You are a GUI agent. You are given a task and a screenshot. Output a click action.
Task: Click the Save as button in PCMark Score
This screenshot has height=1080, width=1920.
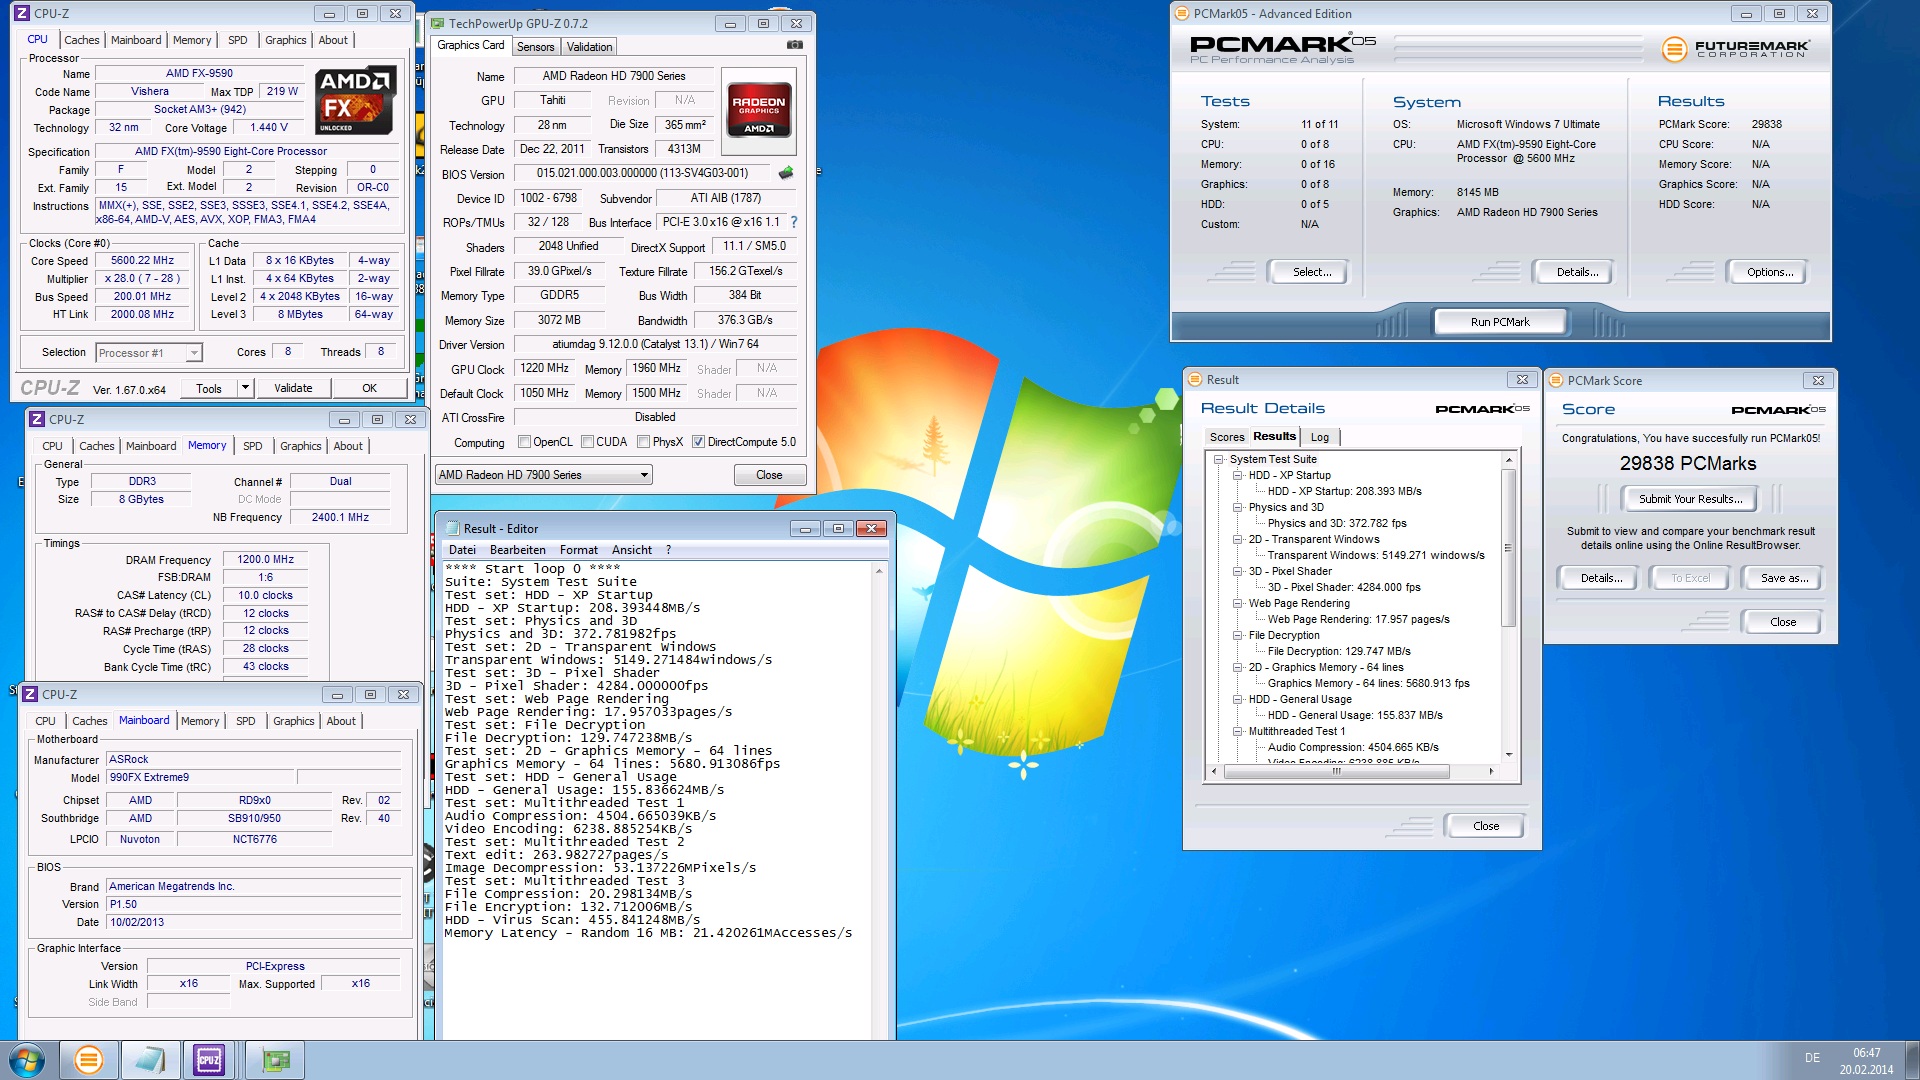pyautogui.click(x=1784, y=578)
